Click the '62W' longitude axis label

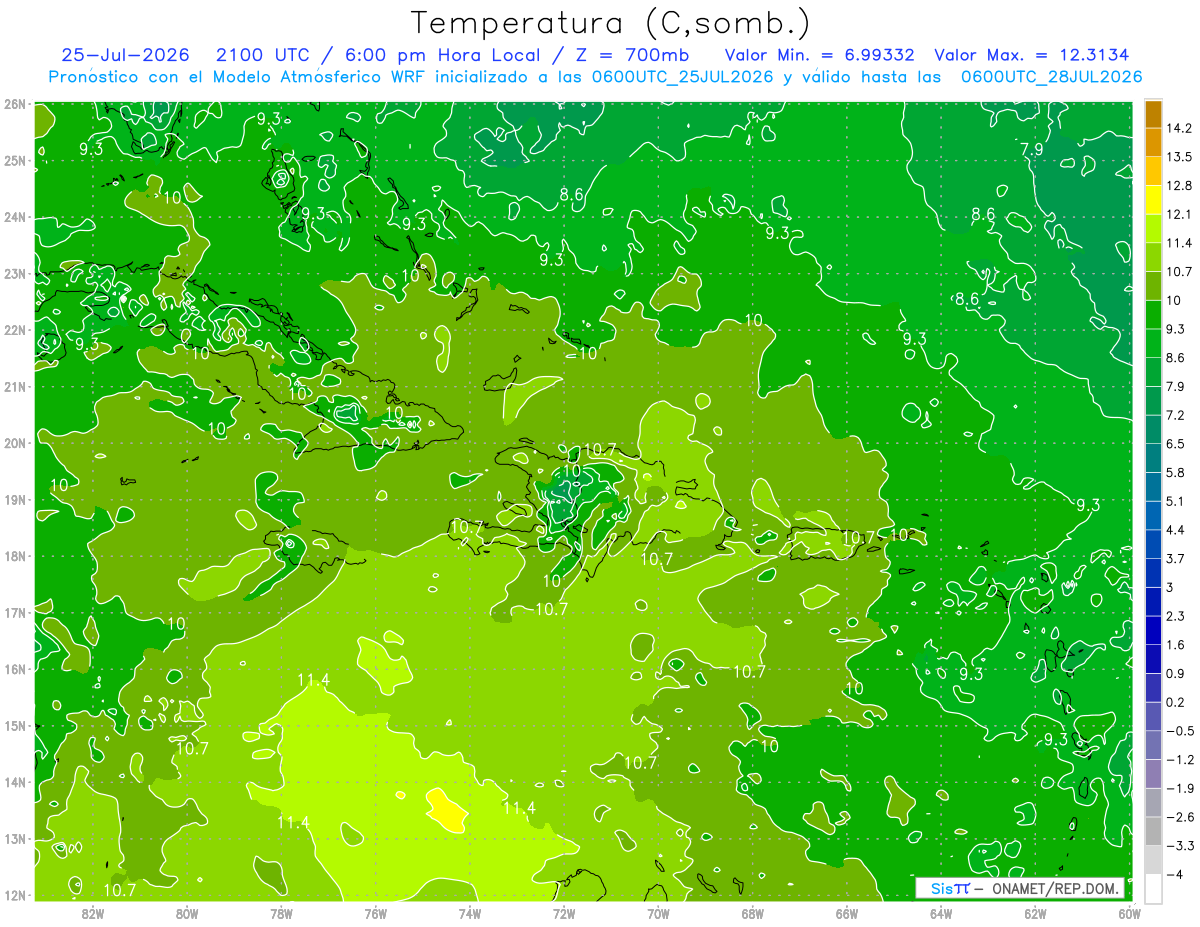(1035, 912)
